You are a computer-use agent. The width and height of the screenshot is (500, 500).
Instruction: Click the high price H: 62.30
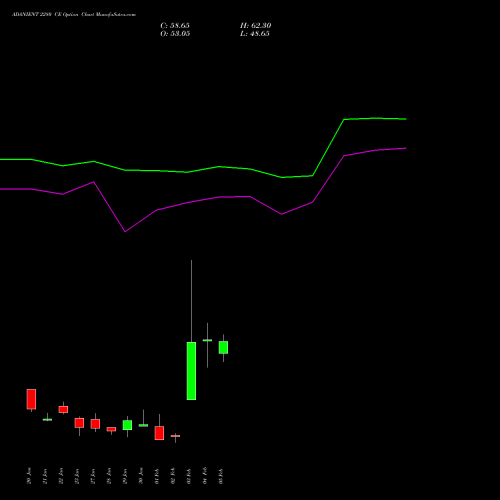[x=256, y=26]
